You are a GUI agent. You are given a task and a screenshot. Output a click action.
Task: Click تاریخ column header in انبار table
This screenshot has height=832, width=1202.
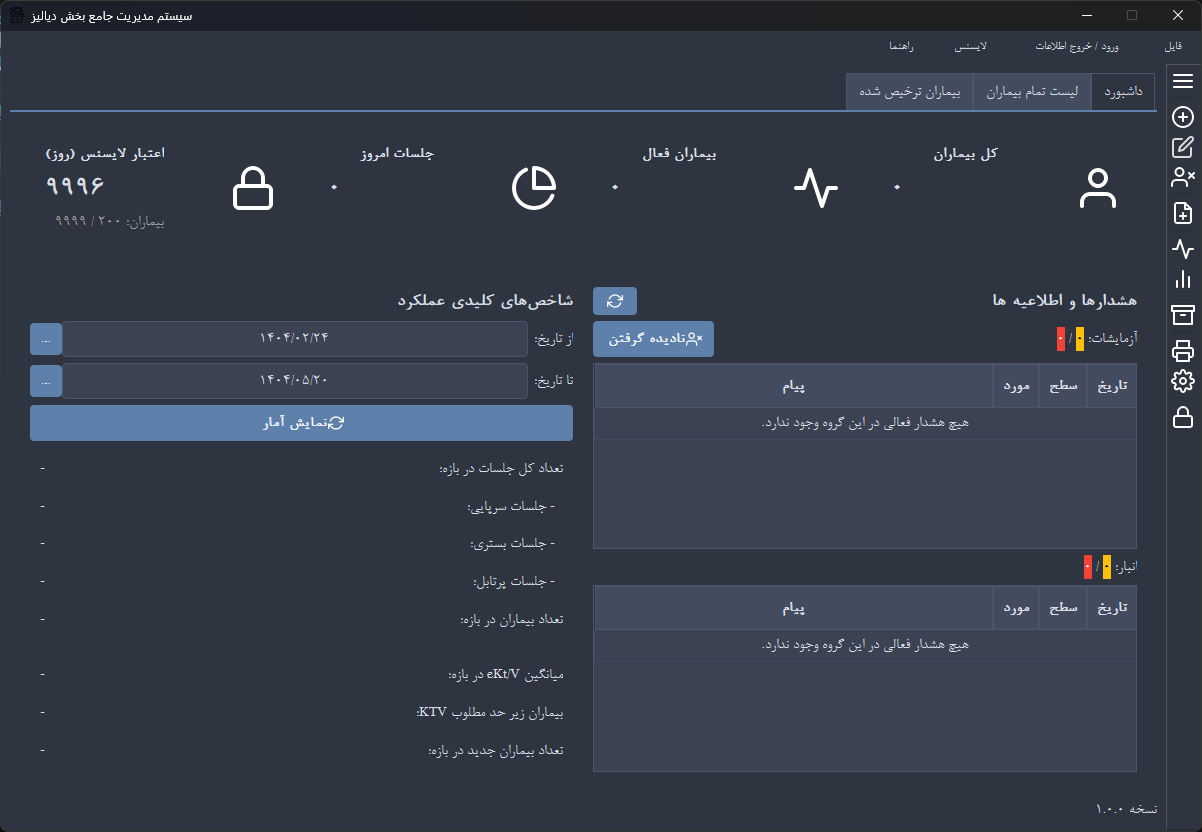(1112, 608)
